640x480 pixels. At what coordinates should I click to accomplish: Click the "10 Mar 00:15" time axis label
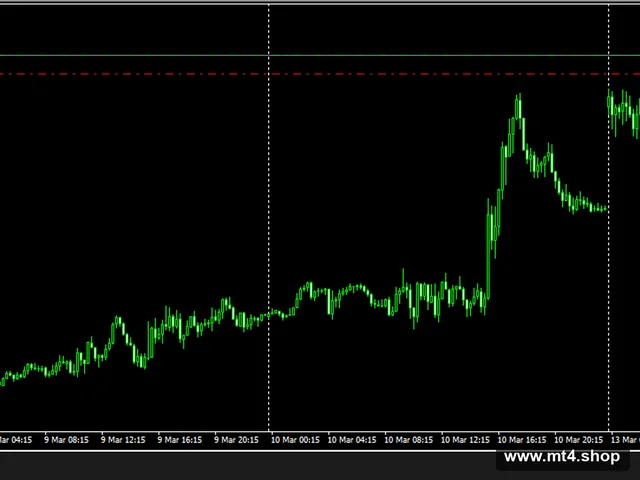[295, 440]
